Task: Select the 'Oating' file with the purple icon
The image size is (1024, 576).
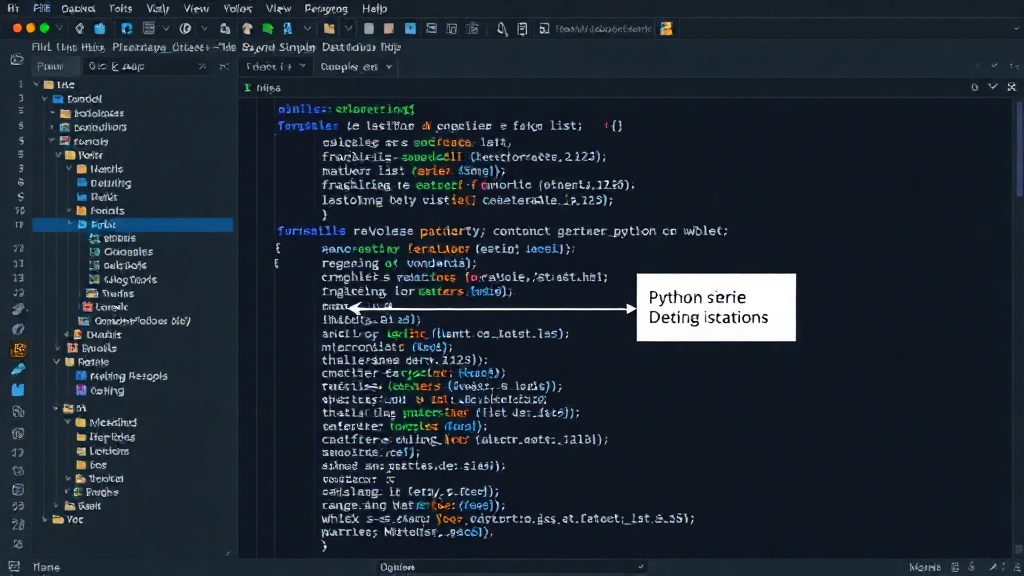Action: (100, 391)
